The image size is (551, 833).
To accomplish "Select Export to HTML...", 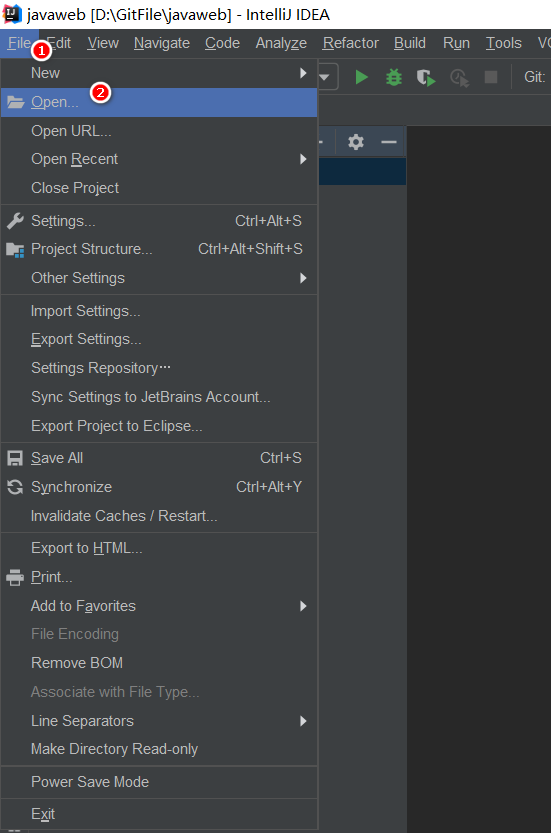I will tap(159, 548).
